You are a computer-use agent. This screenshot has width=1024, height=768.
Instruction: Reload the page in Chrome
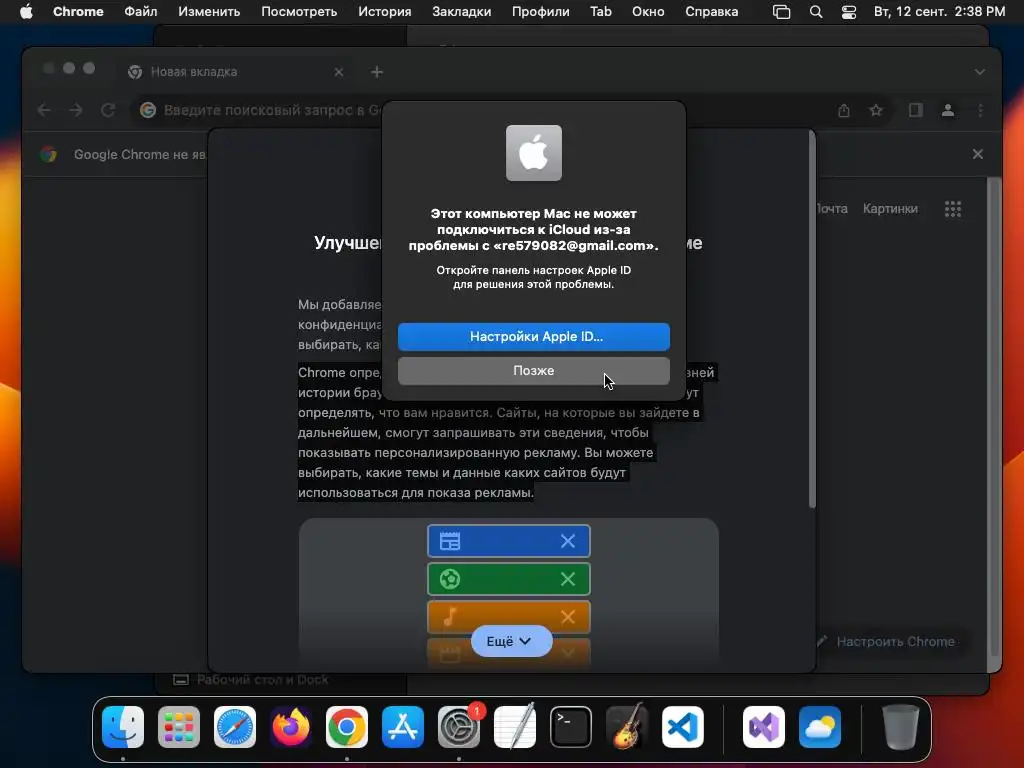tap(108, 110)
